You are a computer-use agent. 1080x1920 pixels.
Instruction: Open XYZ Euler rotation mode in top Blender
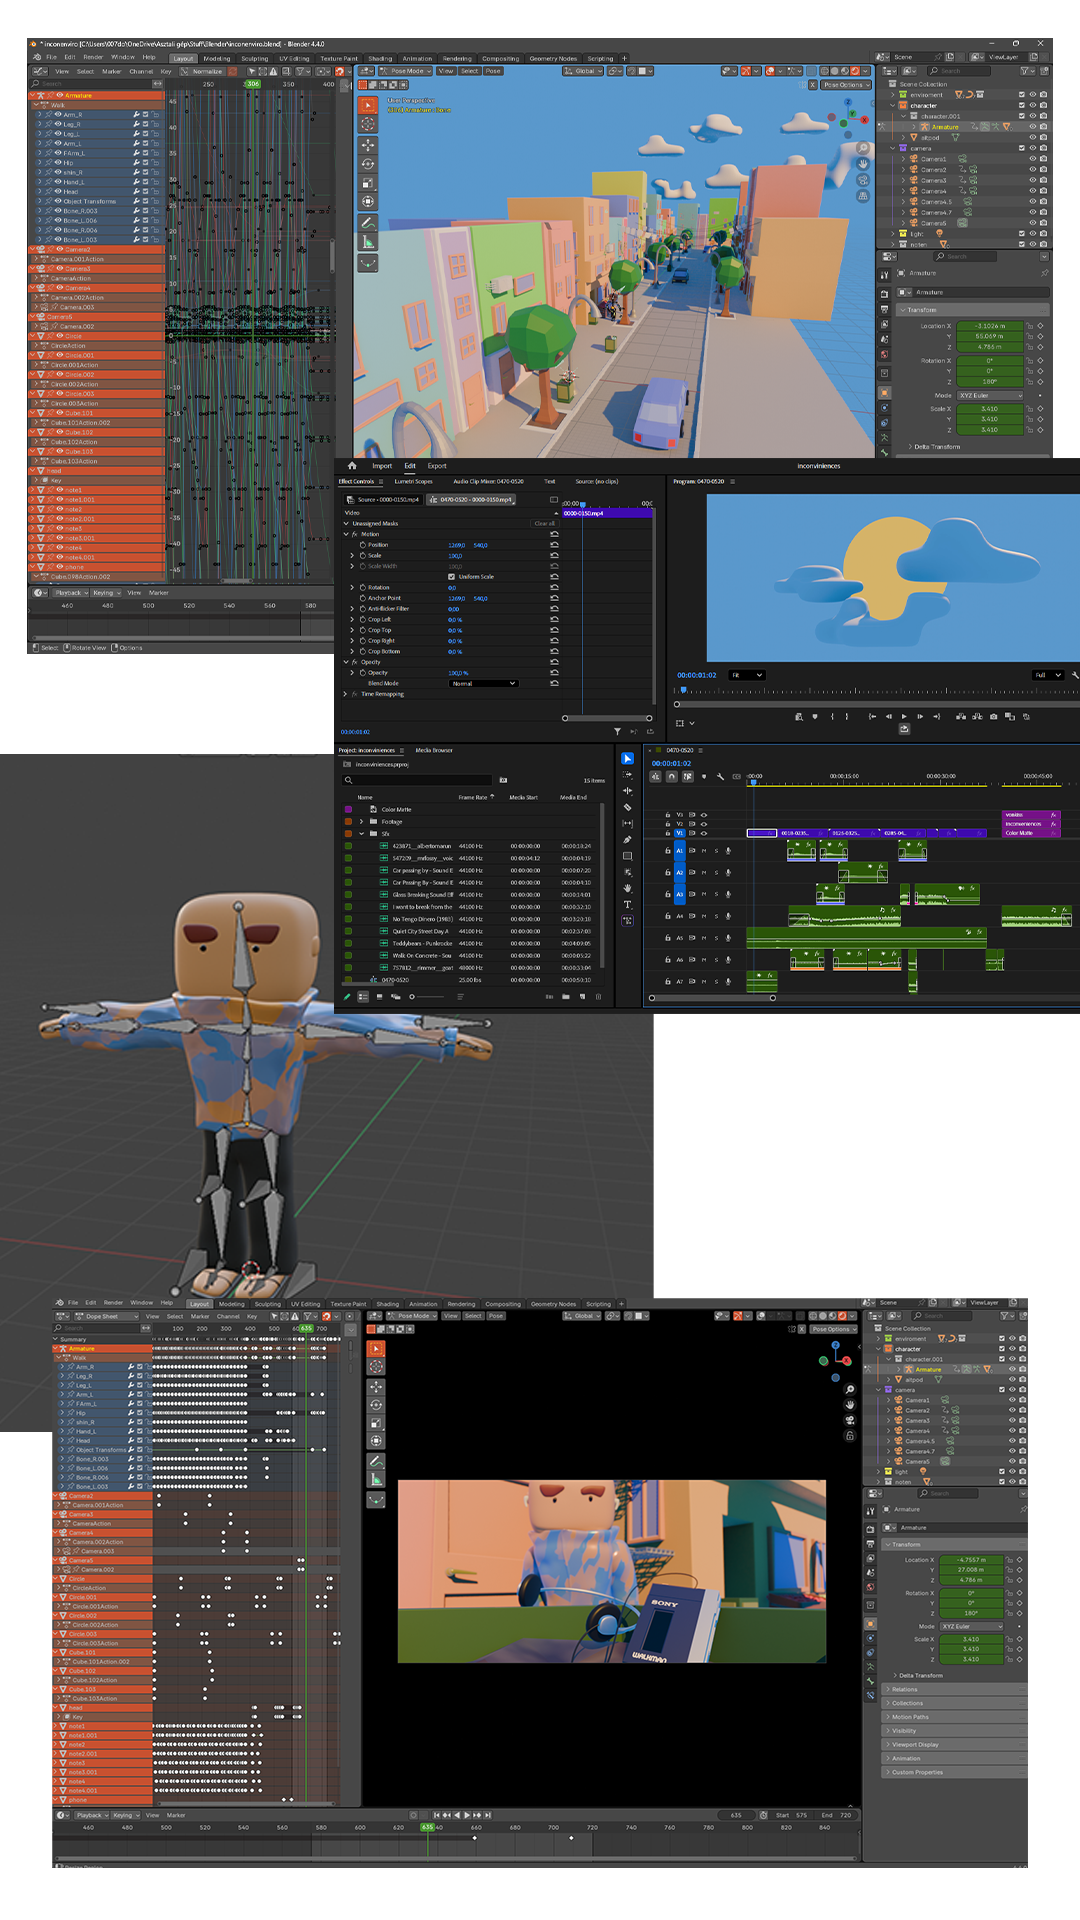pyautogui.click(x=991, y=396)
